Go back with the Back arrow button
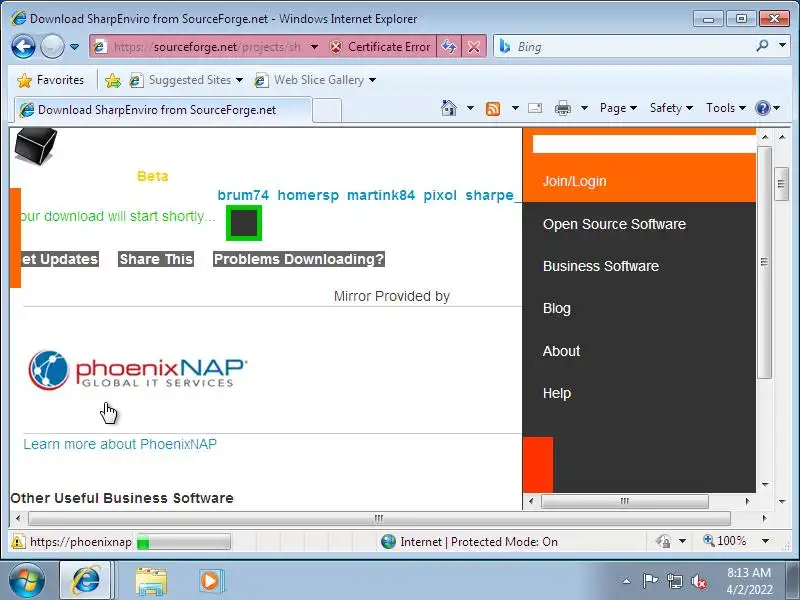 23,47
